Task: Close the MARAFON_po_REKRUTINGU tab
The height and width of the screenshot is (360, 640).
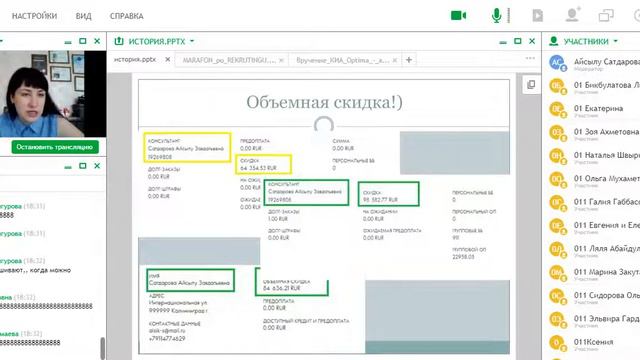Action: click(x=281, y=60)
